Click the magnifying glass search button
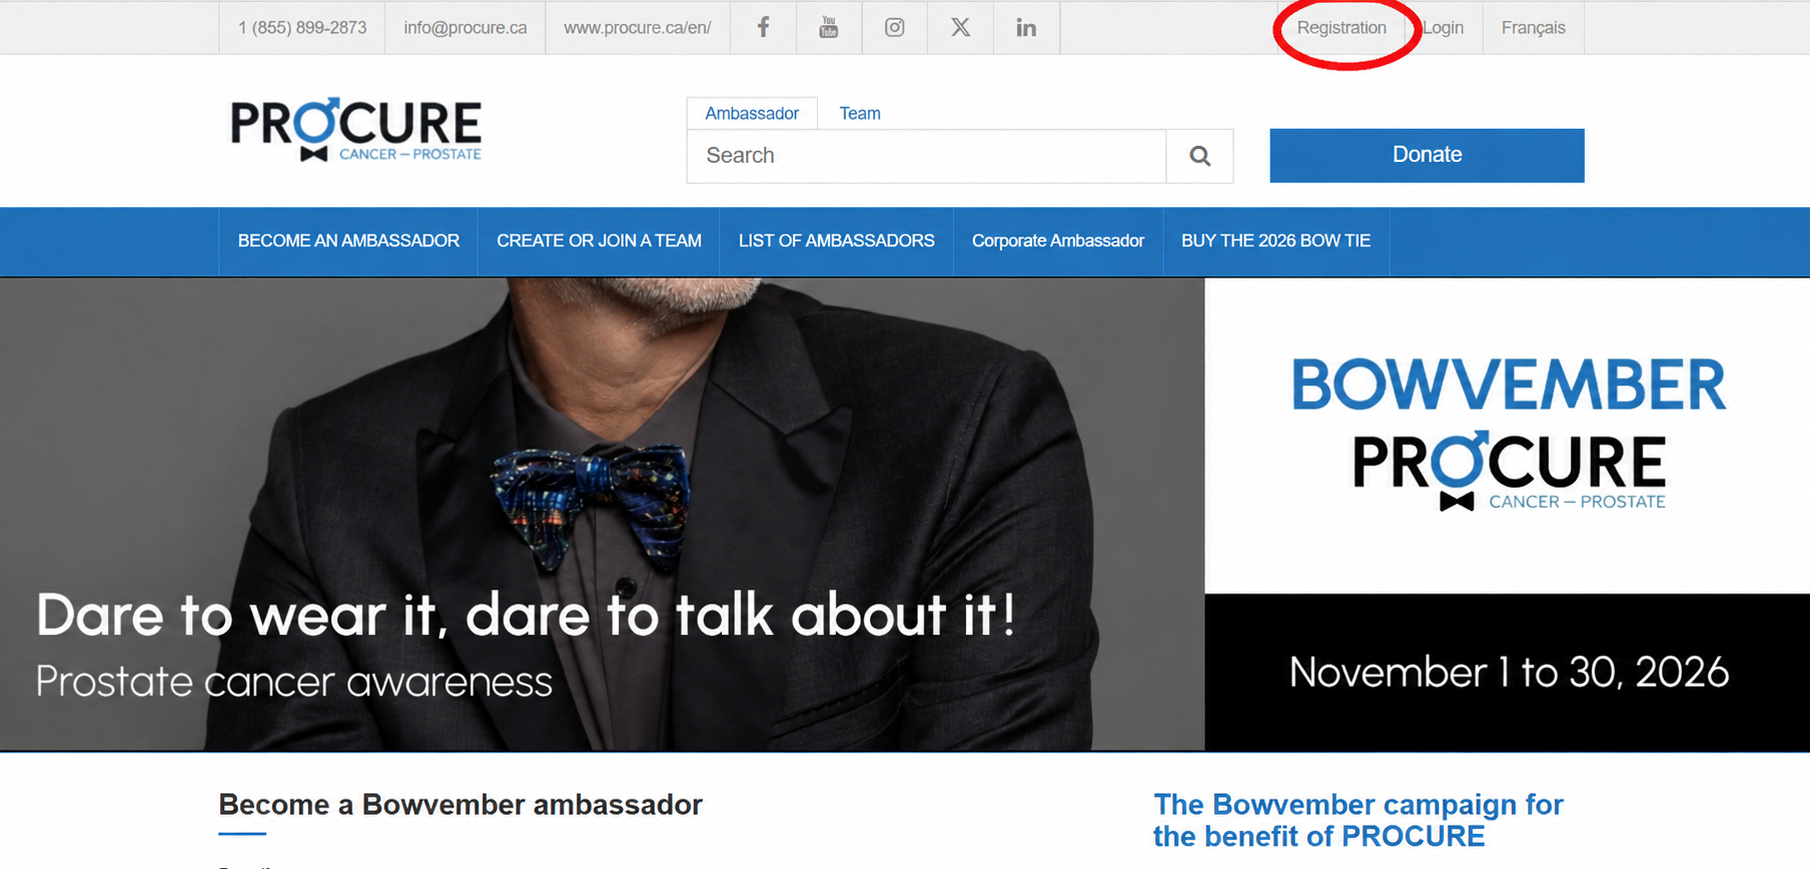The width and height of the screenshot is (1810, 869). pyautogui.click(x=1200, y=156)
